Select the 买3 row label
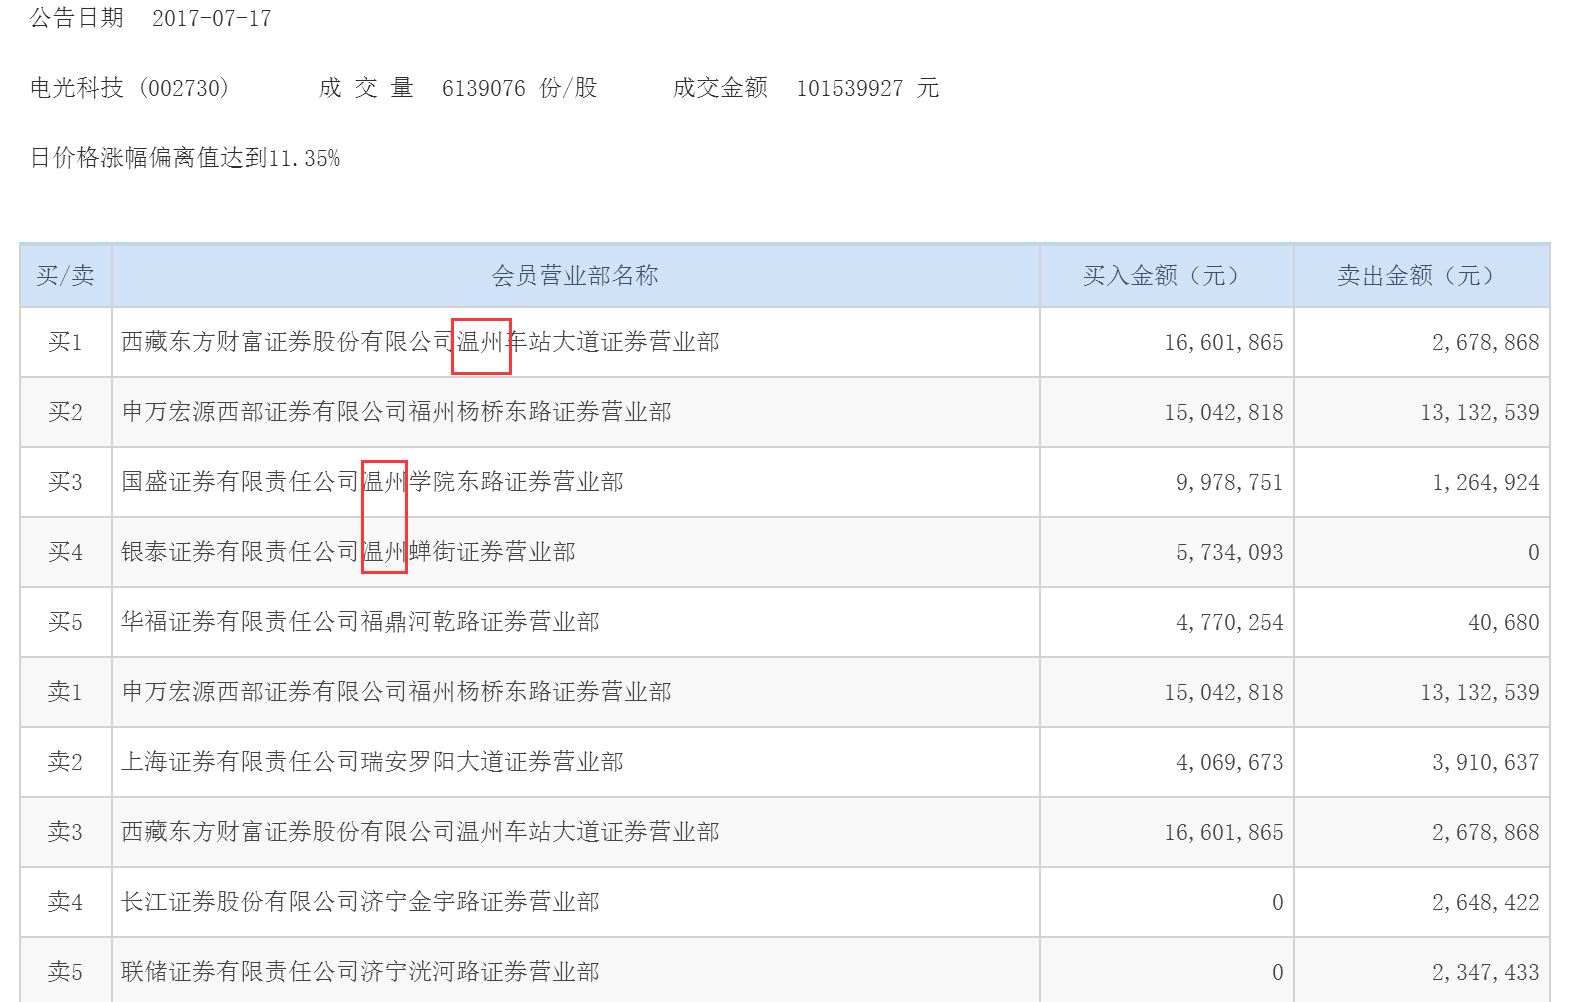 pos(66,482)
